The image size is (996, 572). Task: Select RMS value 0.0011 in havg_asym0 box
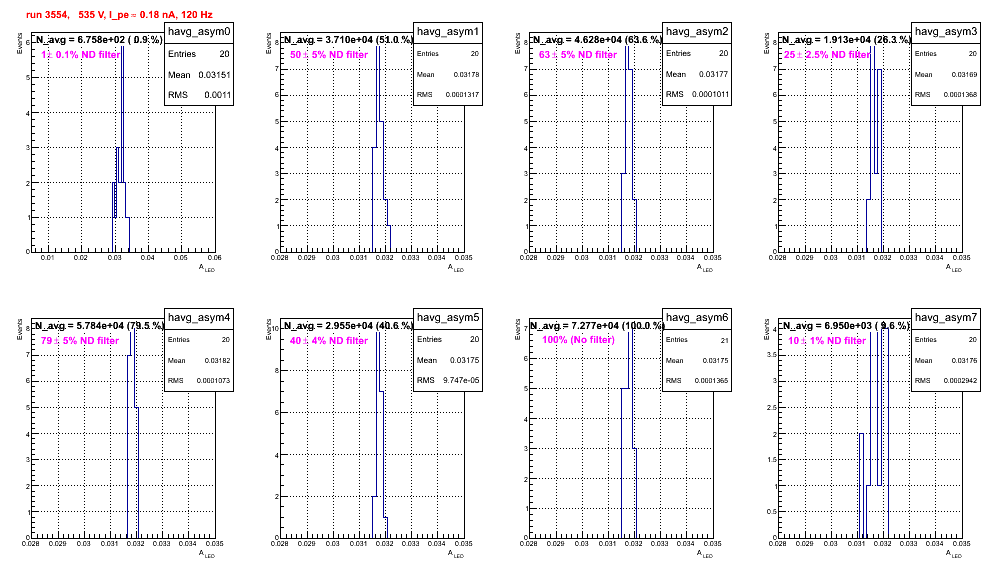pyautogui.click(x=217, y=95)
